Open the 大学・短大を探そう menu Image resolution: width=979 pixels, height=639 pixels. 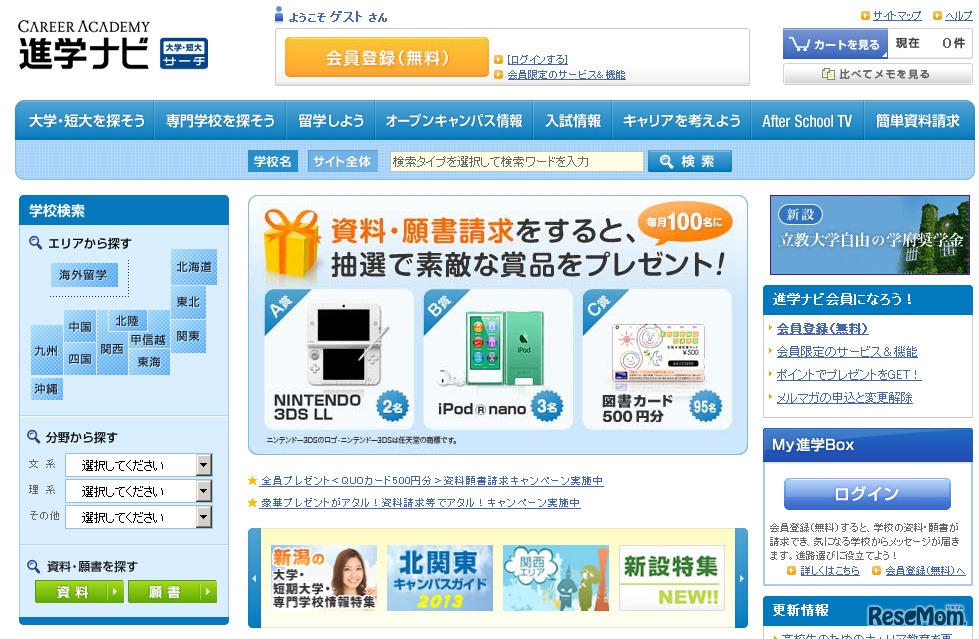click(x=86, y=121)
